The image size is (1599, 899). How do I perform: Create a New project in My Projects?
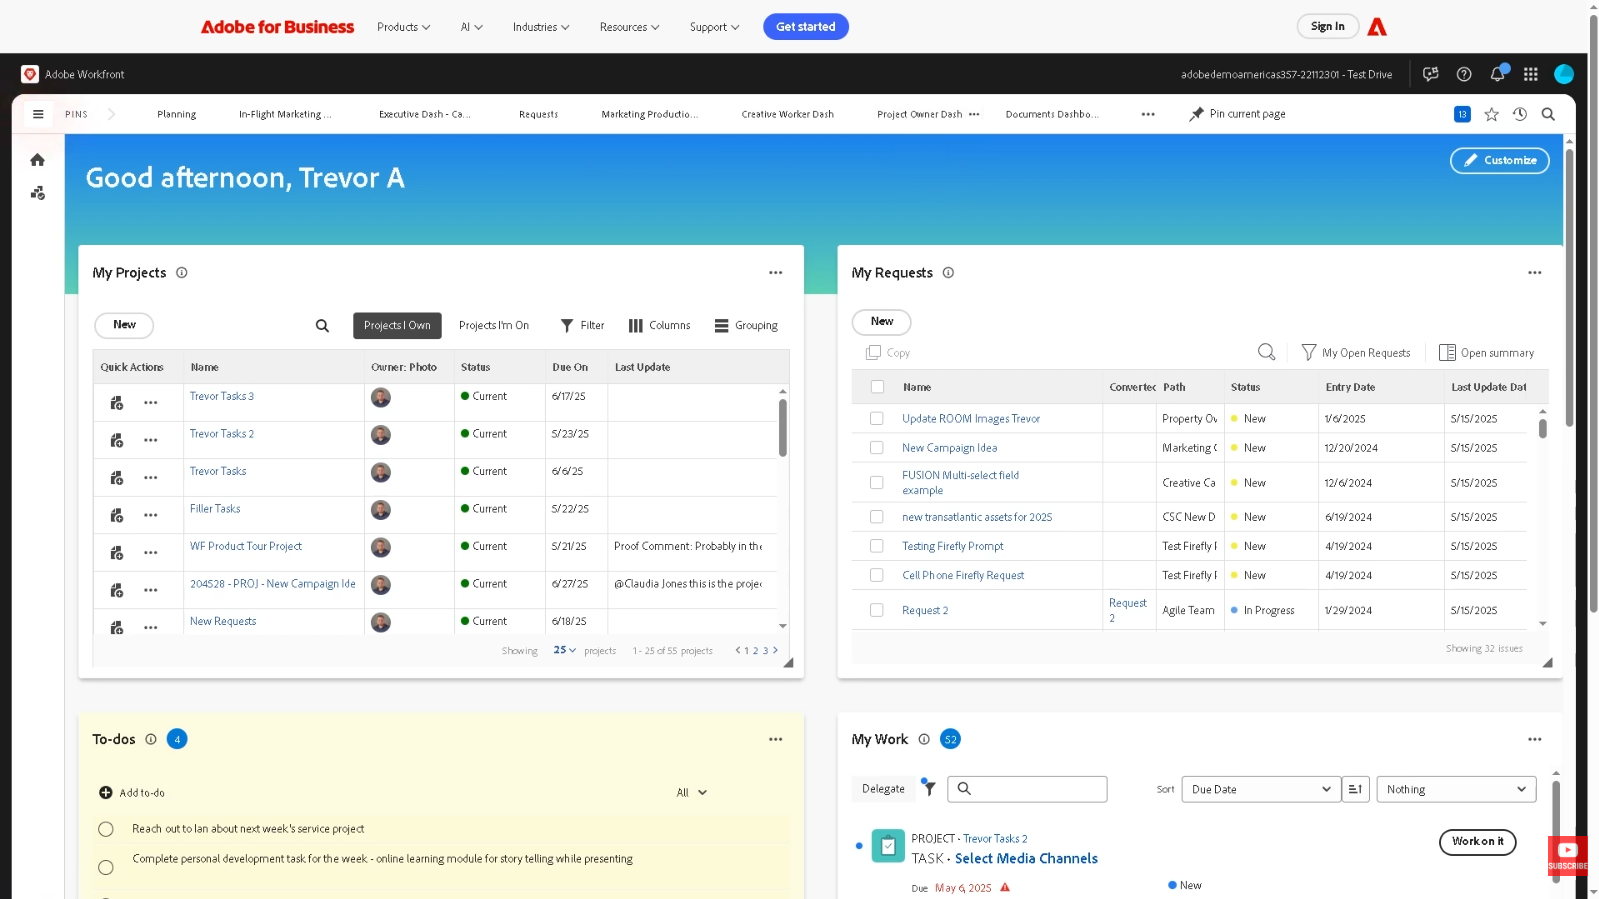pos(124,325)
